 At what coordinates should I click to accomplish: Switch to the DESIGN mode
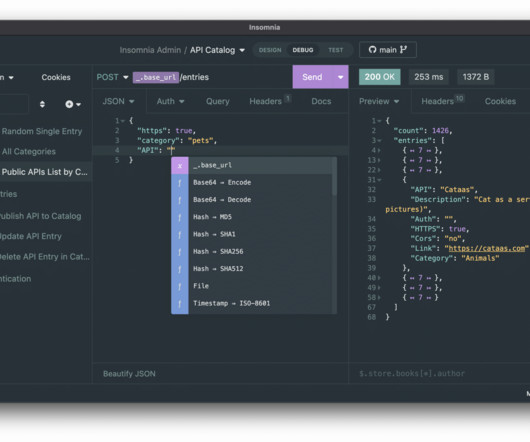(270, 50)
